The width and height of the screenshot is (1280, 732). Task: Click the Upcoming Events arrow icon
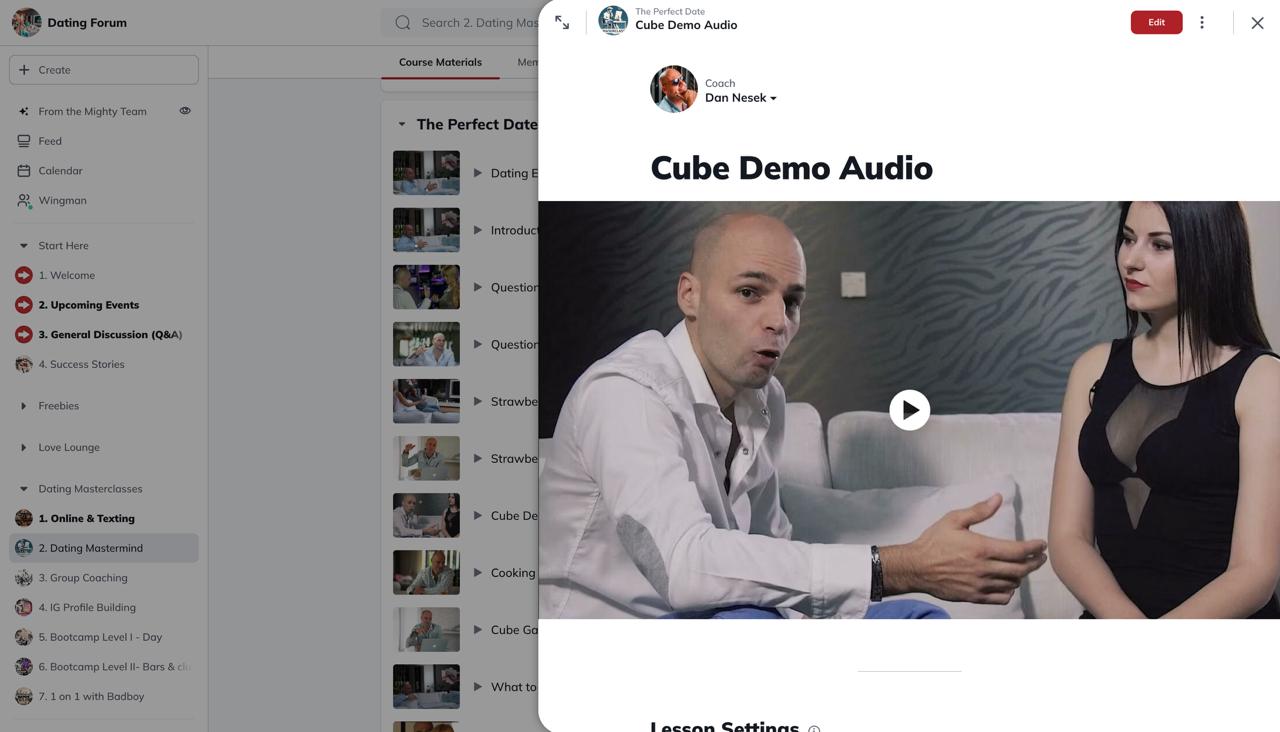[x=24, y=305]
